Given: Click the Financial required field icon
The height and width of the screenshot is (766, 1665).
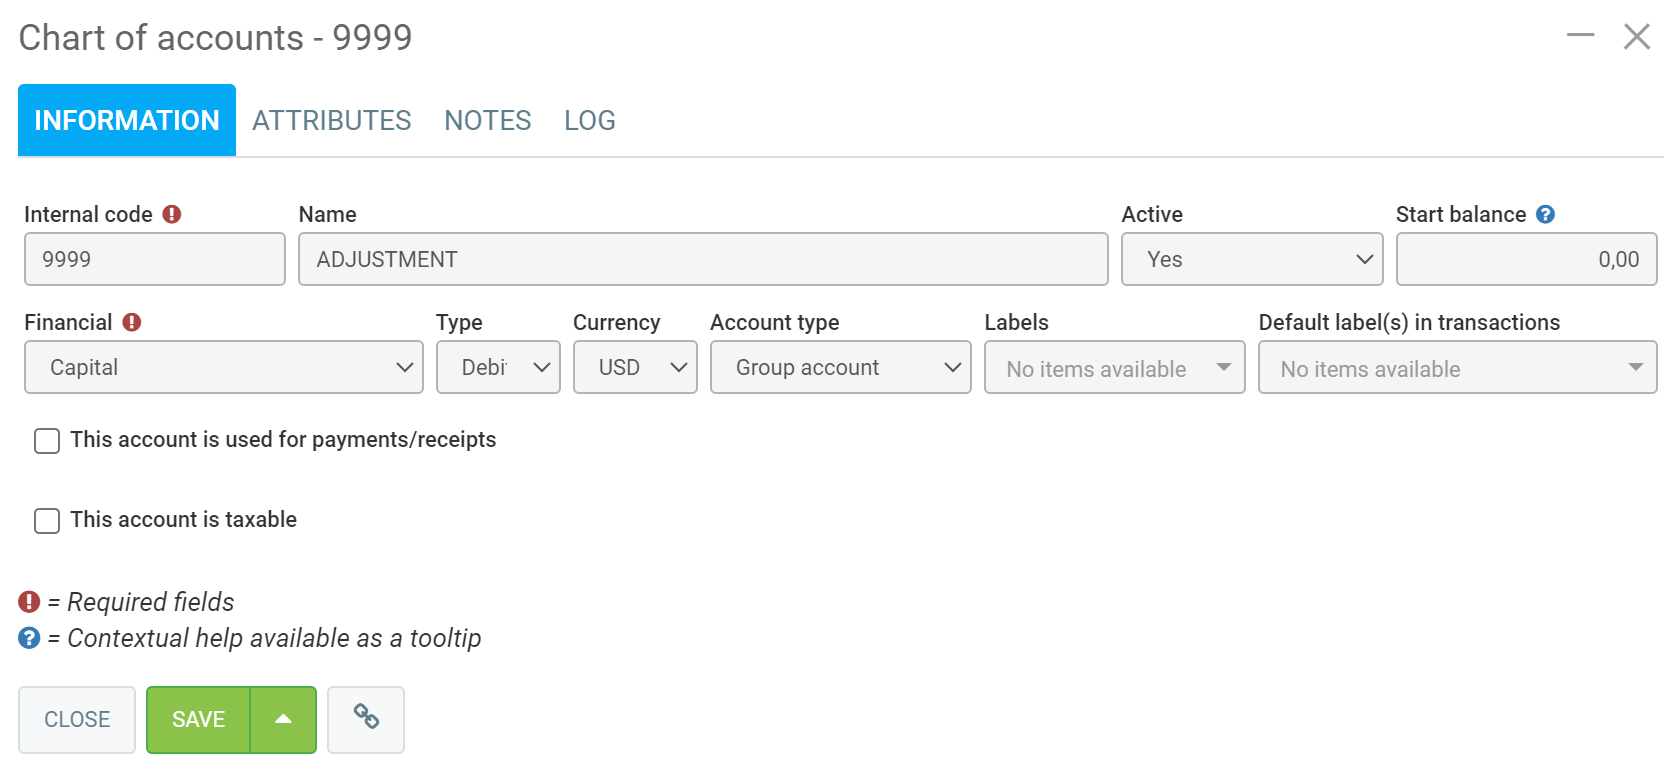Looking at the screenshot, I should [x=132, y=322].
